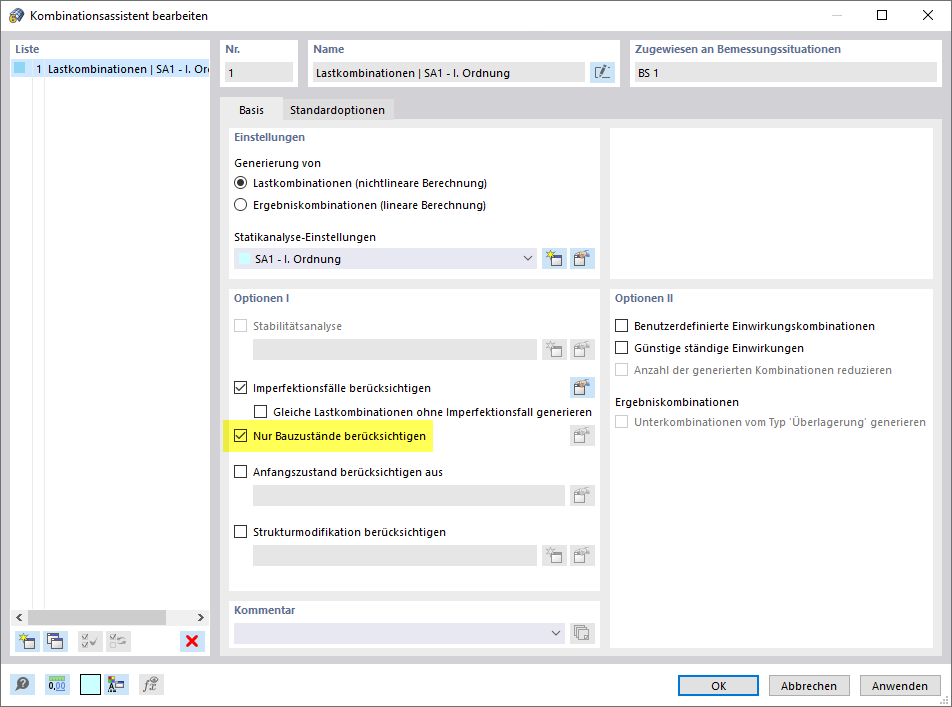
Task: Click edit icon beside Stabilitätsanalyse field
Action: coord(582,349)
